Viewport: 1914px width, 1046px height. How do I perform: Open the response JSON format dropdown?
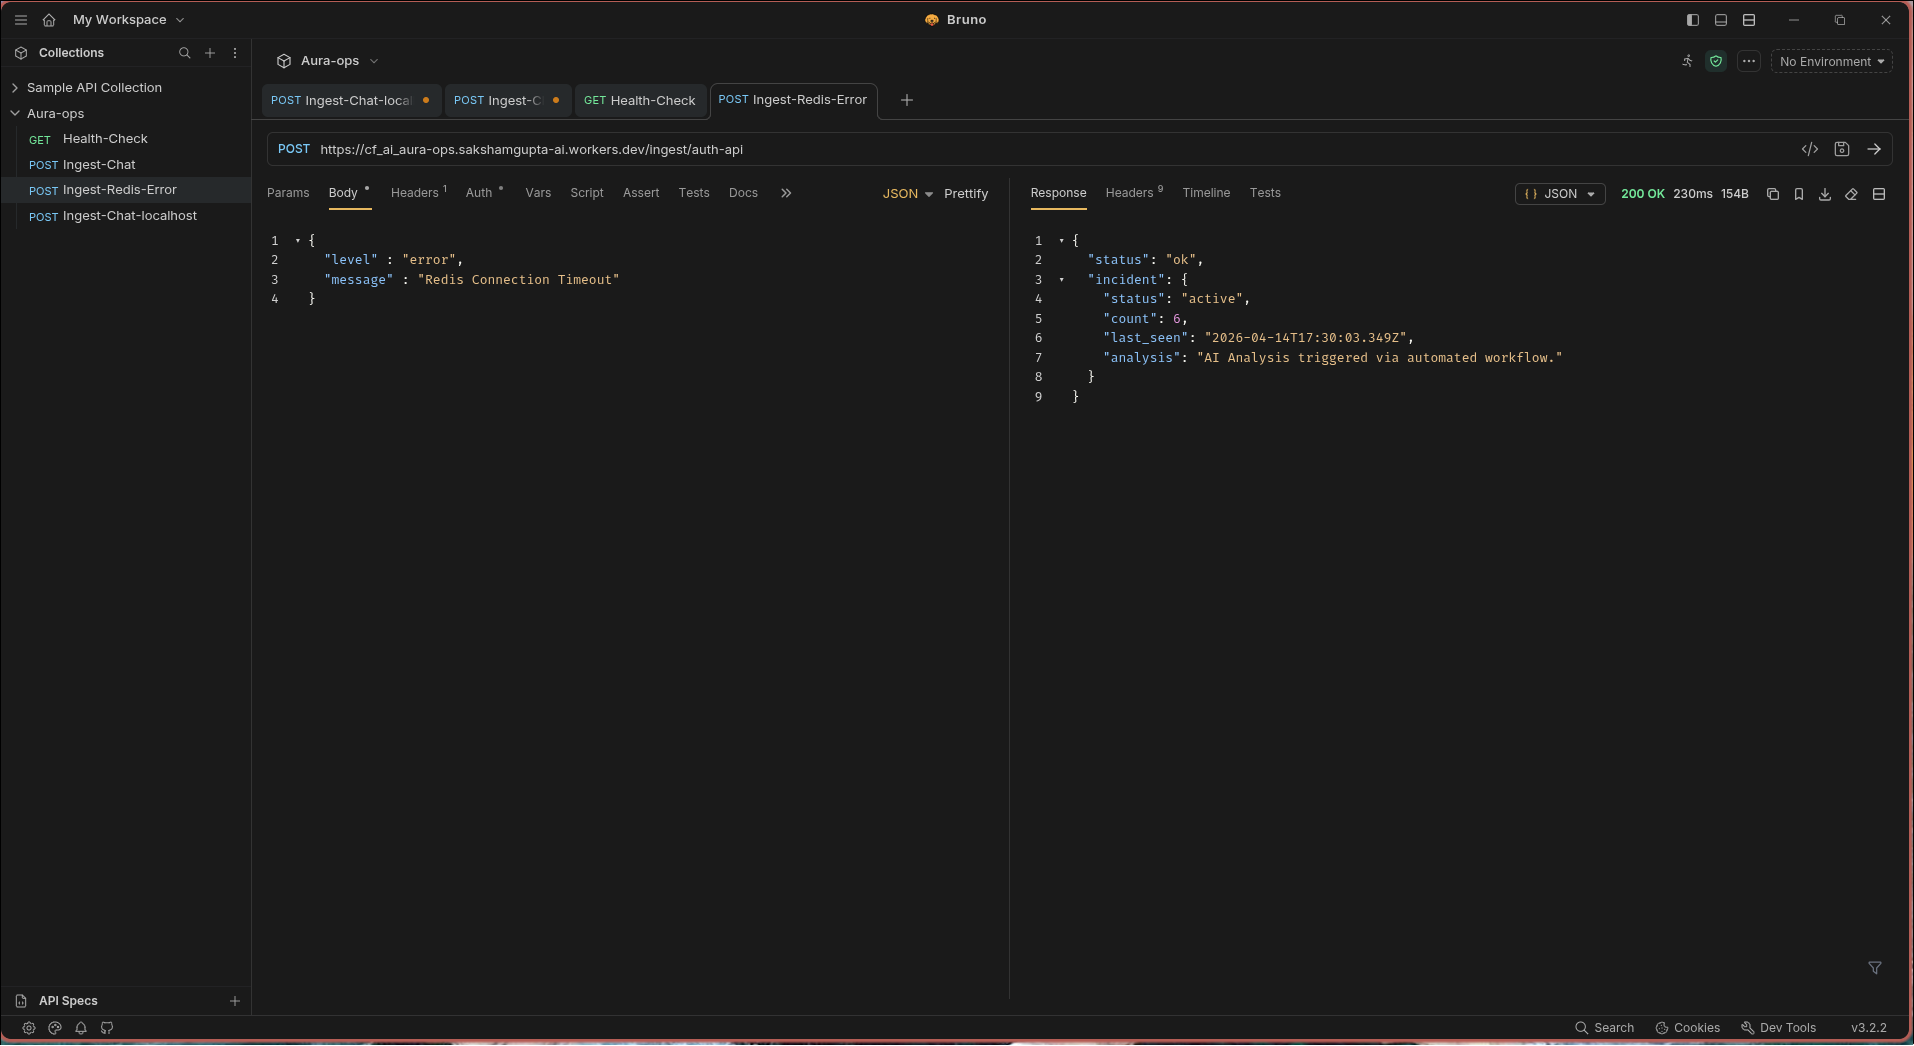pyautogui.click(x=1559, y=194)
